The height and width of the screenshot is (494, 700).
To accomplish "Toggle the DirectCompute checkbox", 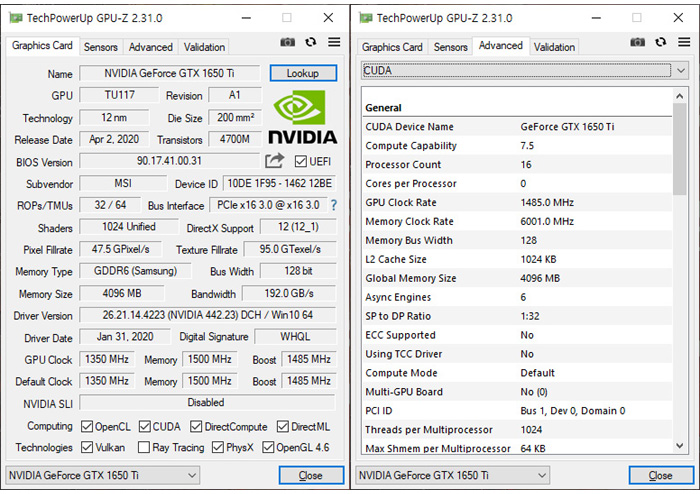I will [196, 427].
